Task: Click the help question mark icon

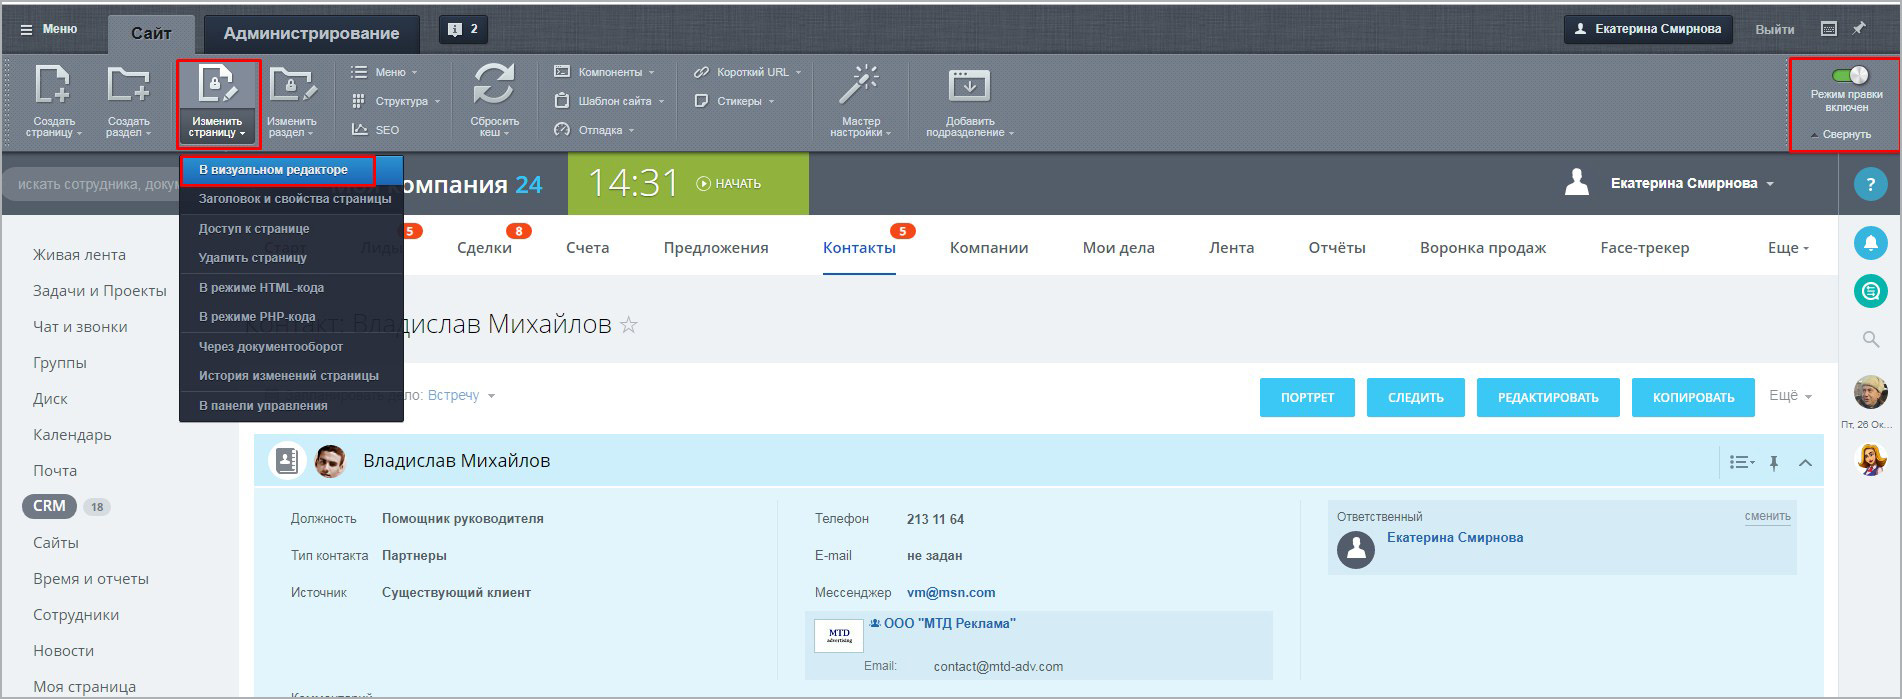Action: [x=1871, y=184]
